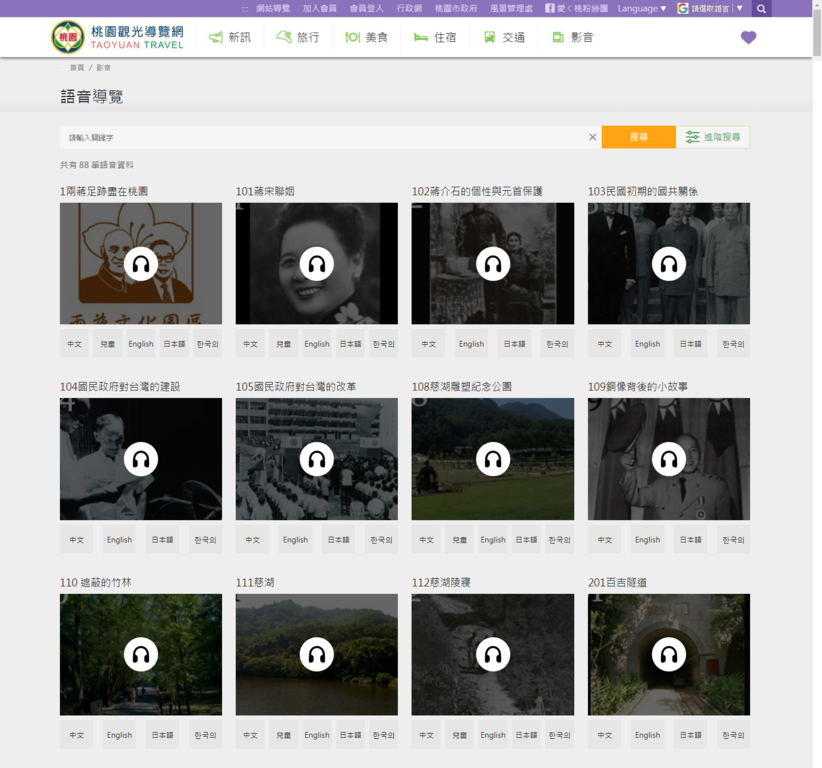Open the purple heart favorites icon
The image size is (822, 768).
748,38
